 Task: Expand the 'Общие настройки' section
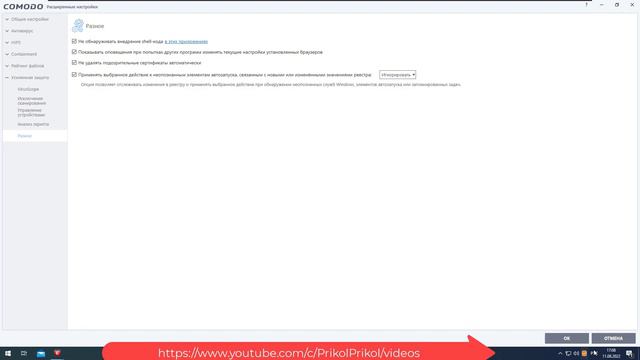tap(29, 19)
